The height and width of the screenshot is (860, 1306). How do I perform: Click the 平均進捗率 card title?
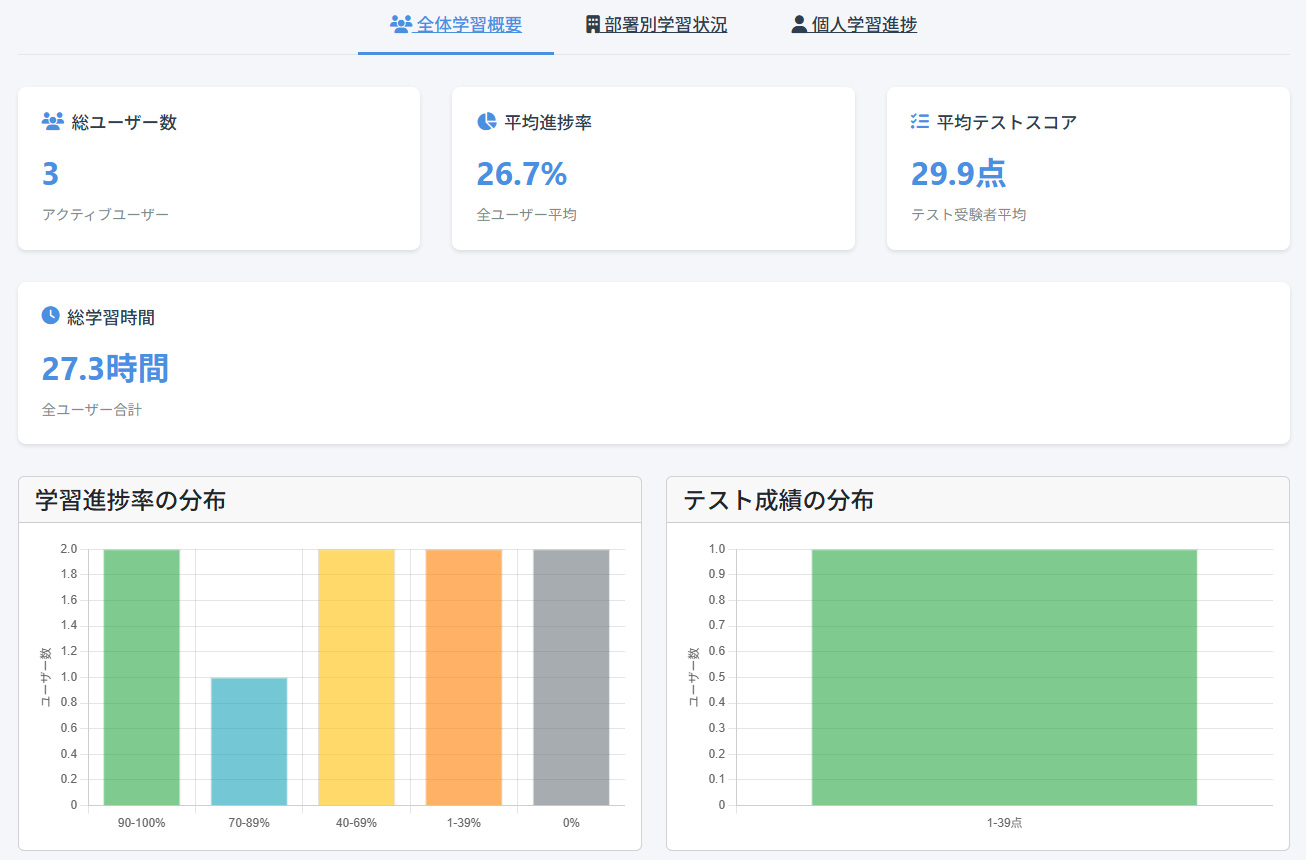[x=548, y=123]
